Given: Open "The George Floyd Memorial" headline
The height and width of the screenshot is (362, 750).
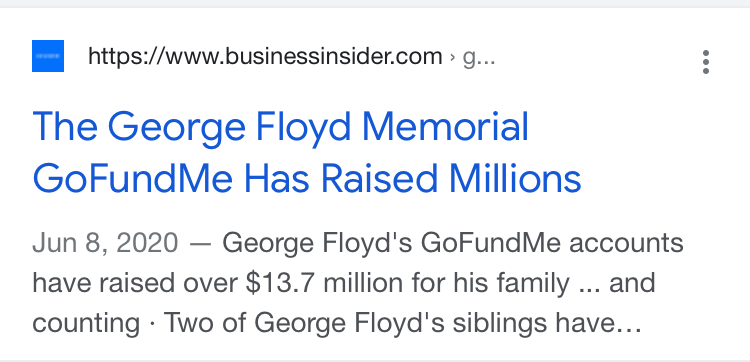Looking at the screenshot, I should coord(280,126).
